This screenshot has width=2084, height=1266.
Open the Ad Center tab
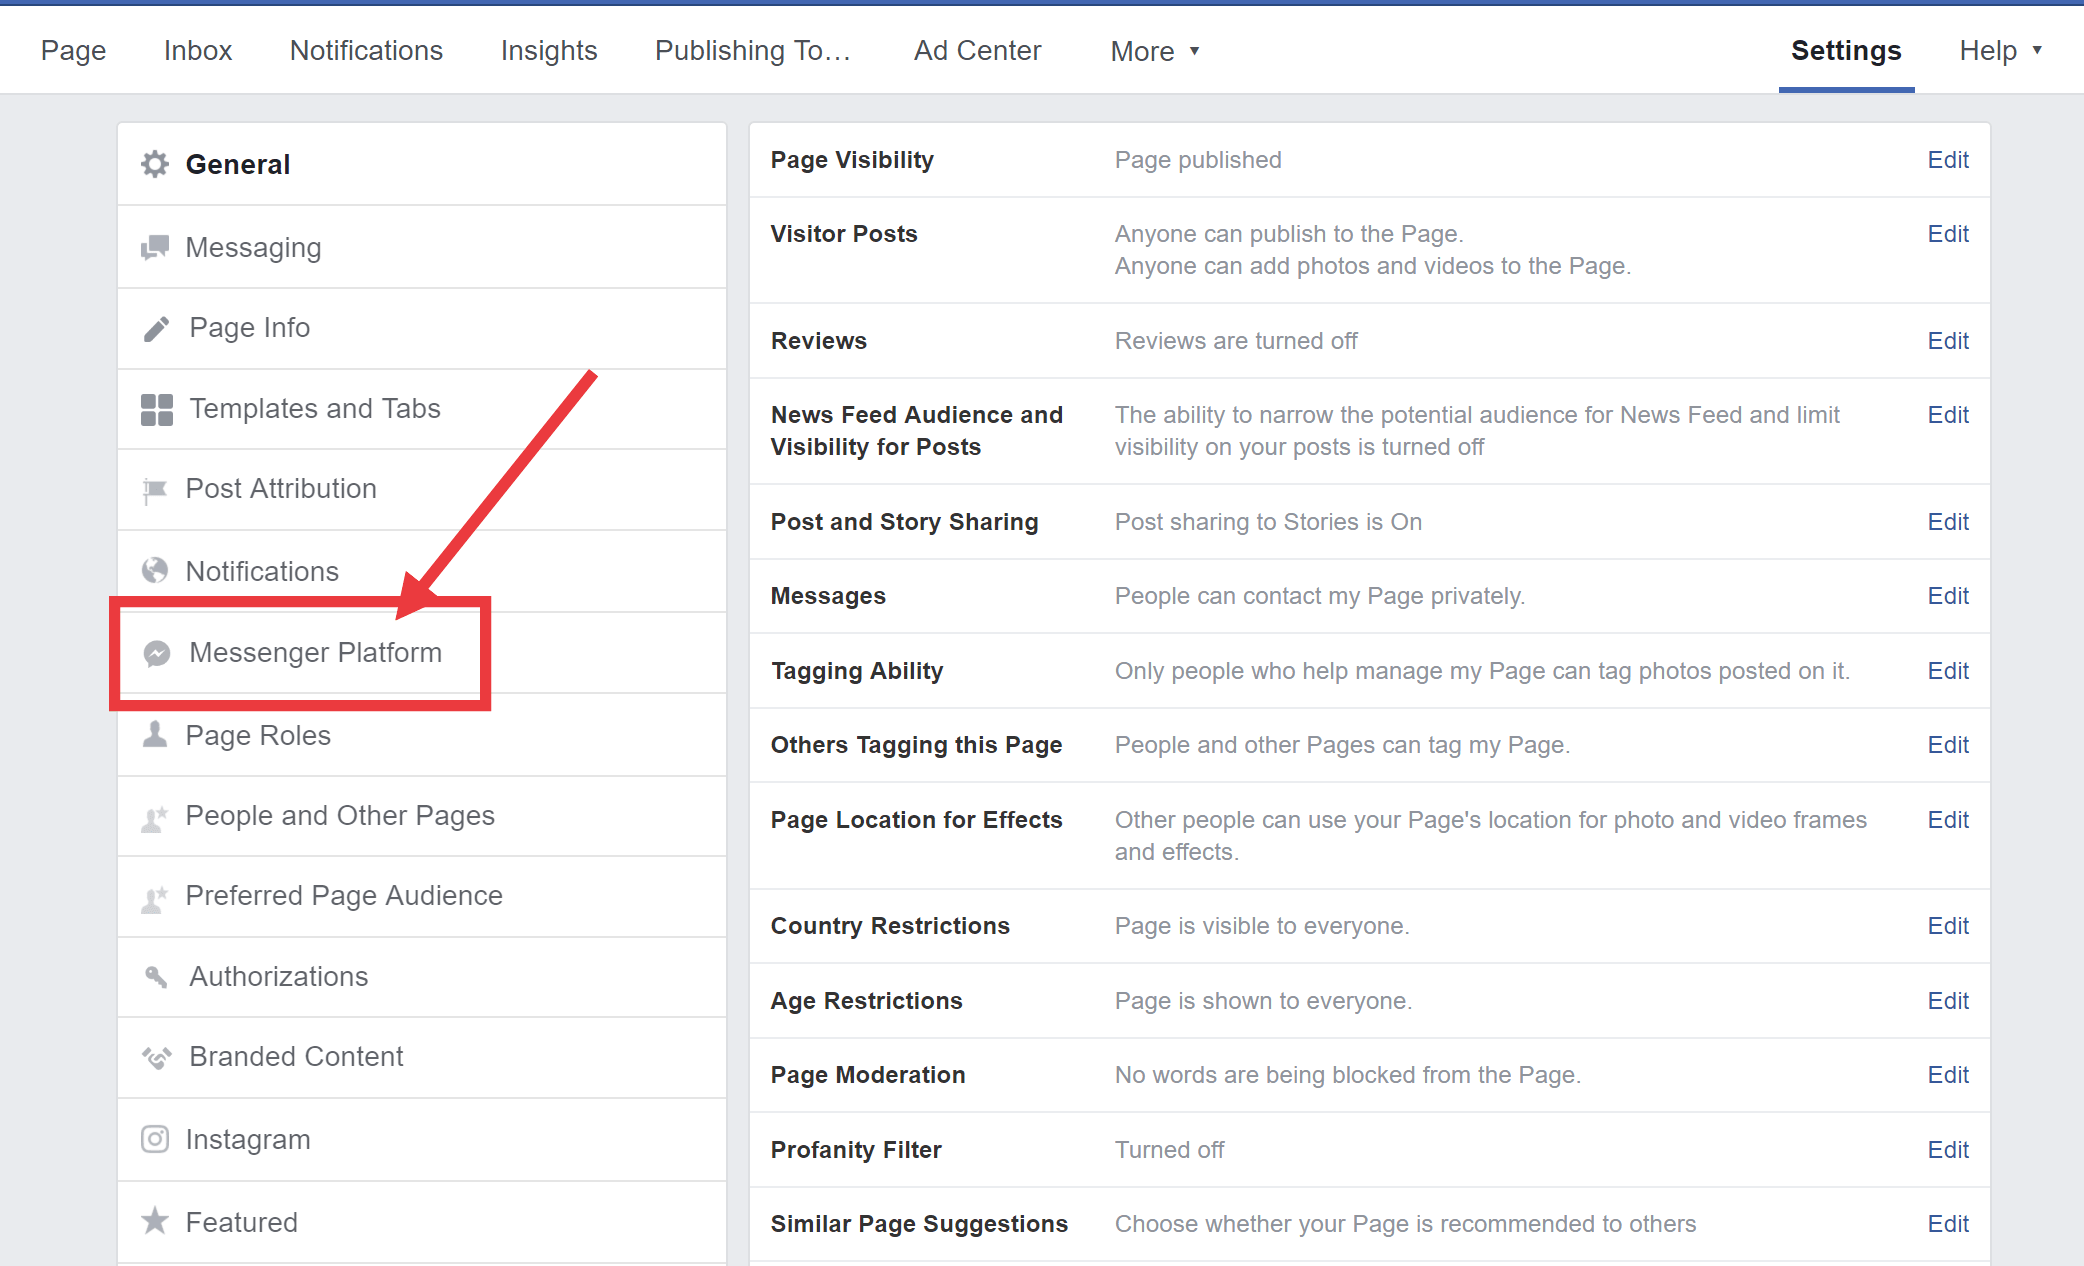coord(977,51)
